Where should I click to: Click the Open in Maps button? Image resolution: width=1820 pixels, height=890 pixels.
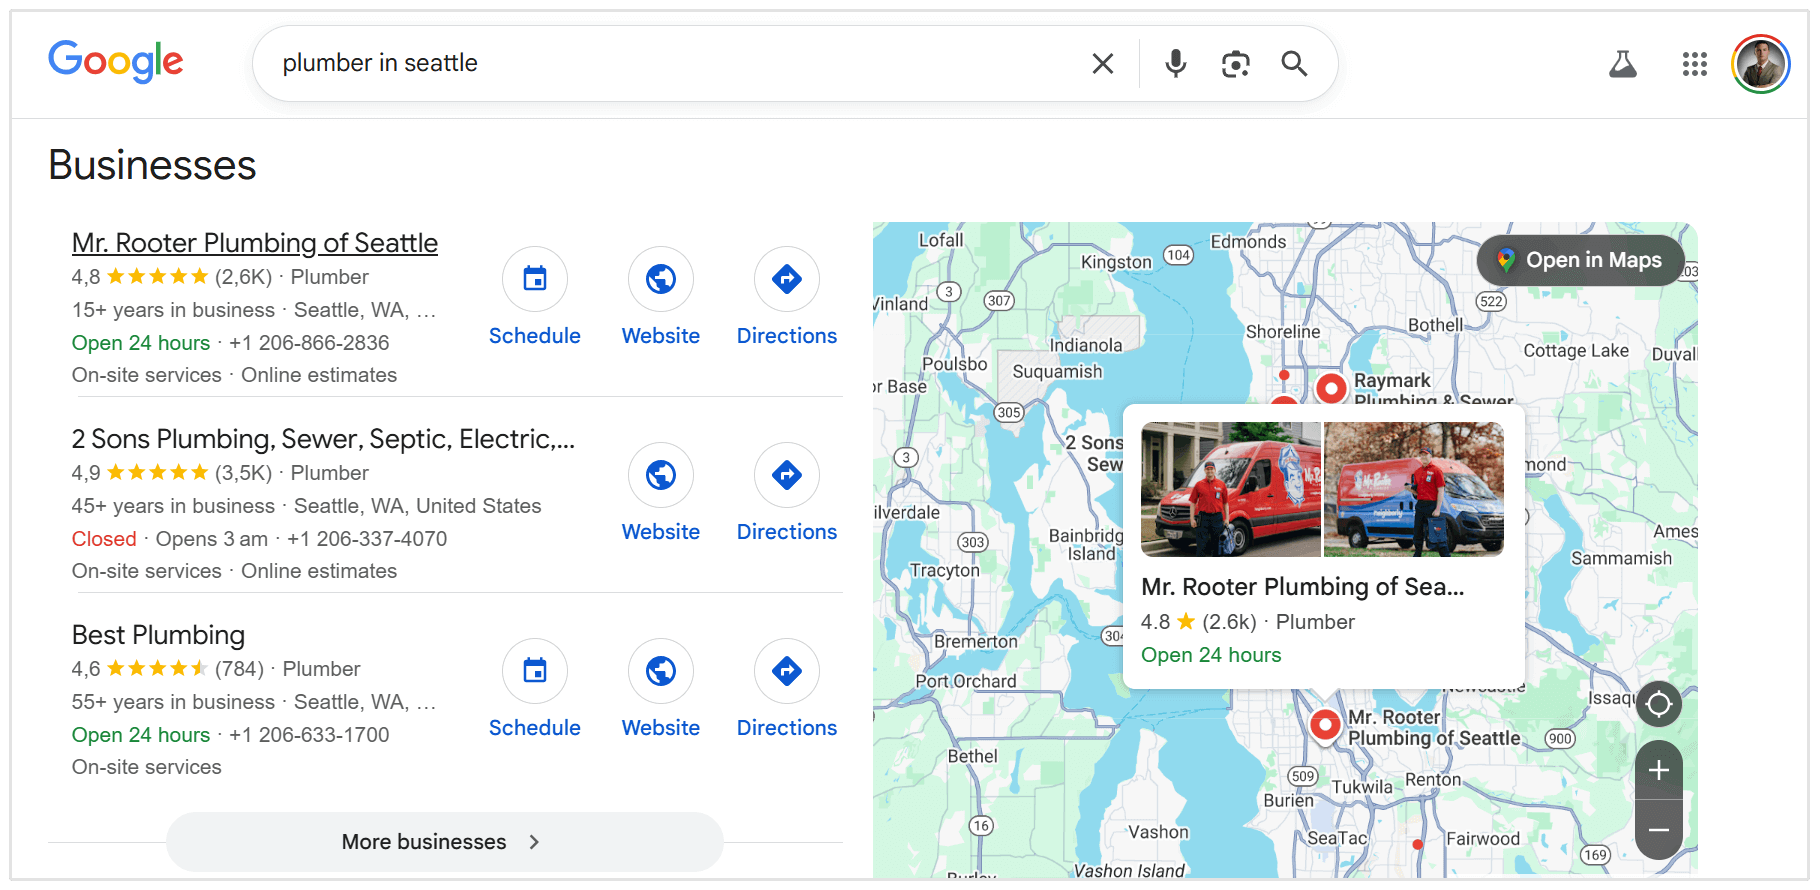[1580, 261]
